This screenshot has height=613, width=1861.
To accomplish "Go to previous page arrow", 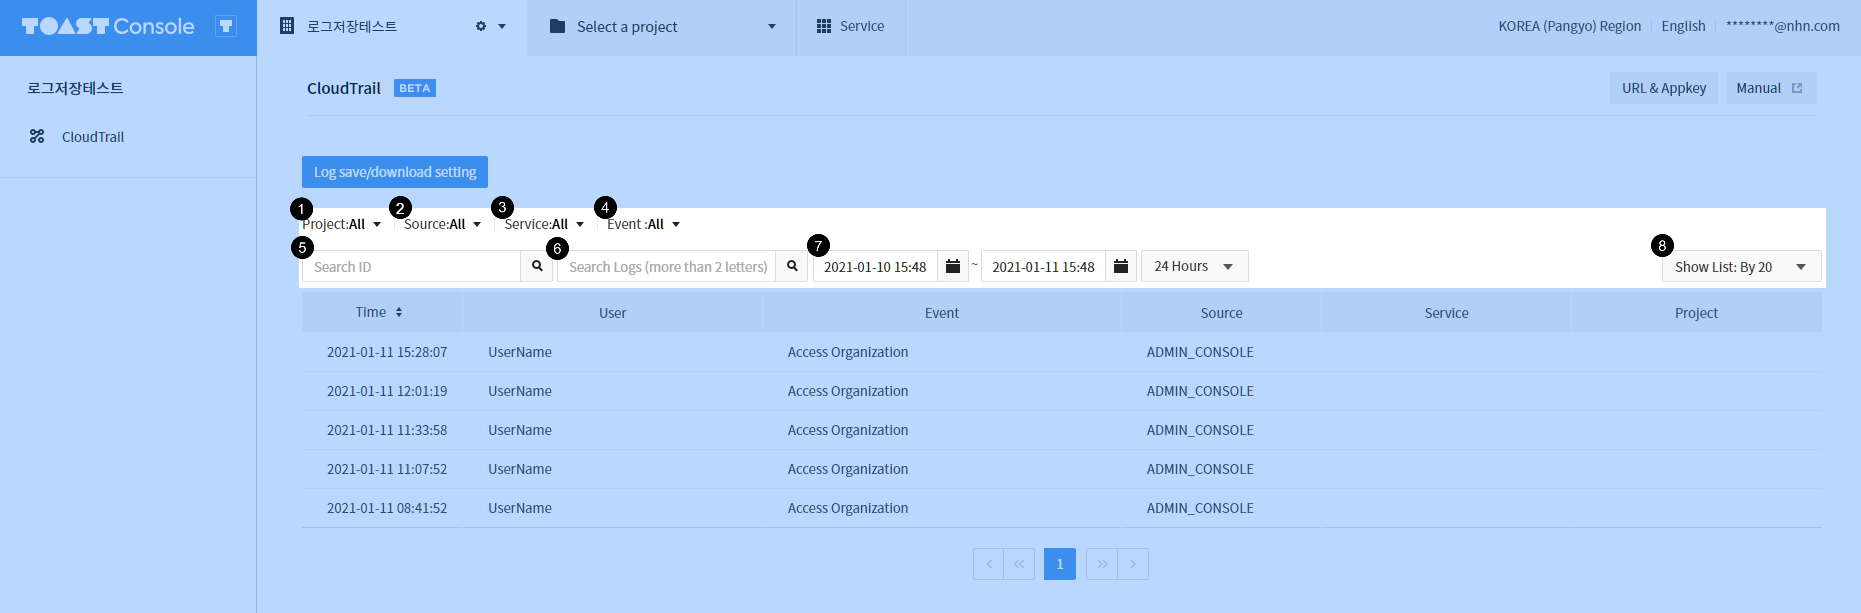I will (988, 564).
